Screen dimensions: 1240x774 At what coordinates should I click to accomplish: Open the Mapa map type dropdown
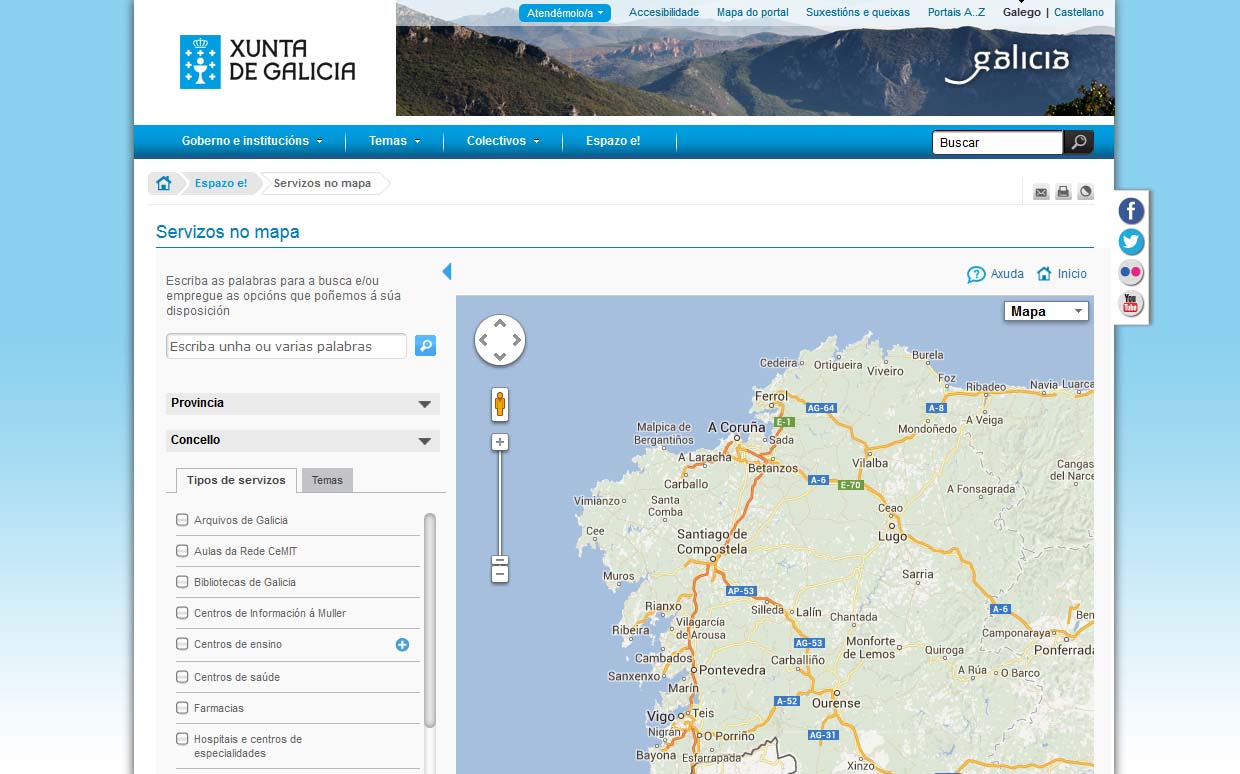point(1046,311)
